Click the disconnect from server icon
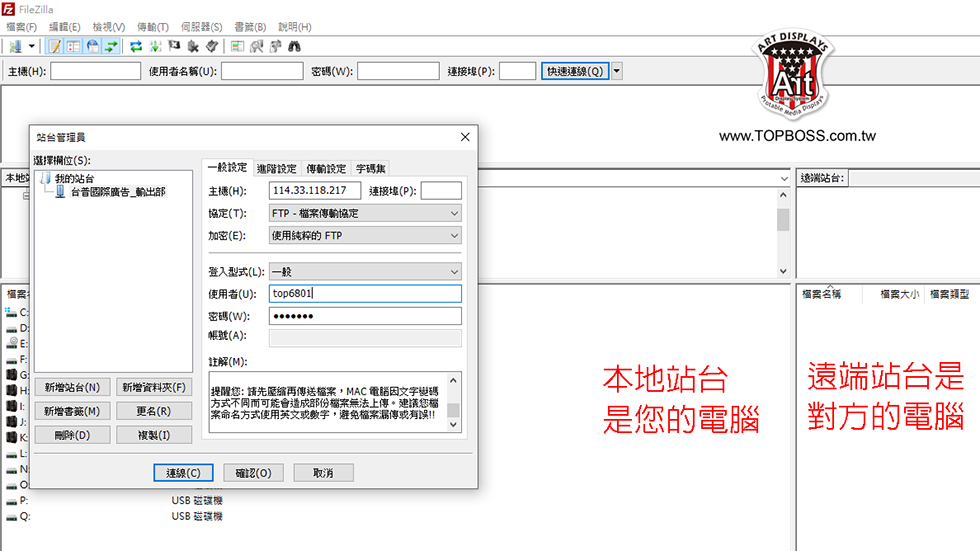980x551 pixels. (x=193, y=46)
